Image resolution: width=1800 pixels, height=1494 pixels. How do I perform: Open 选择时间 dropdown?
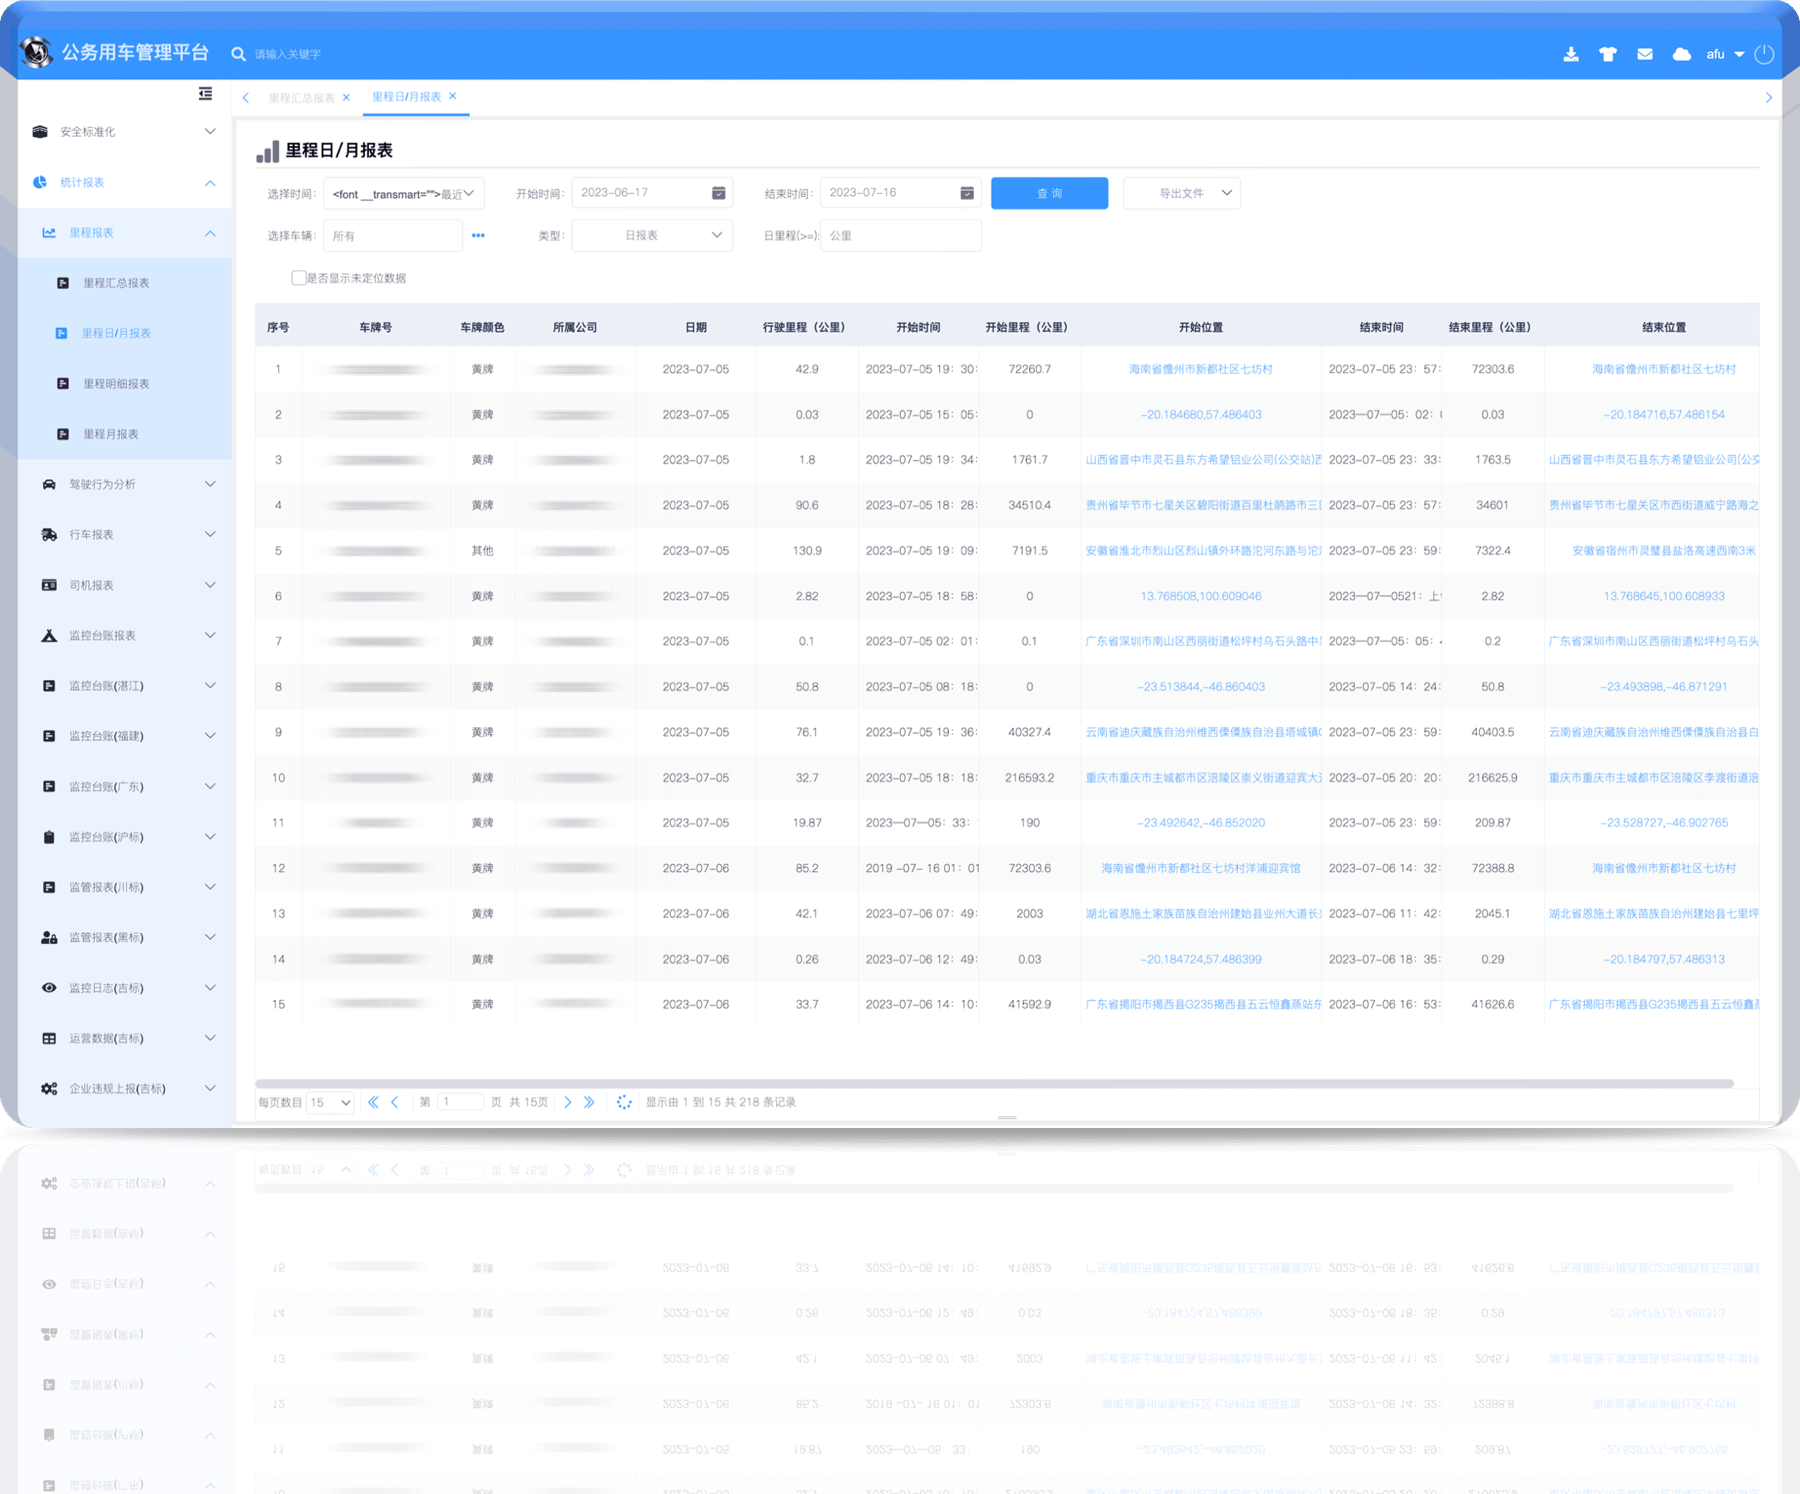[x=404, y=193]
